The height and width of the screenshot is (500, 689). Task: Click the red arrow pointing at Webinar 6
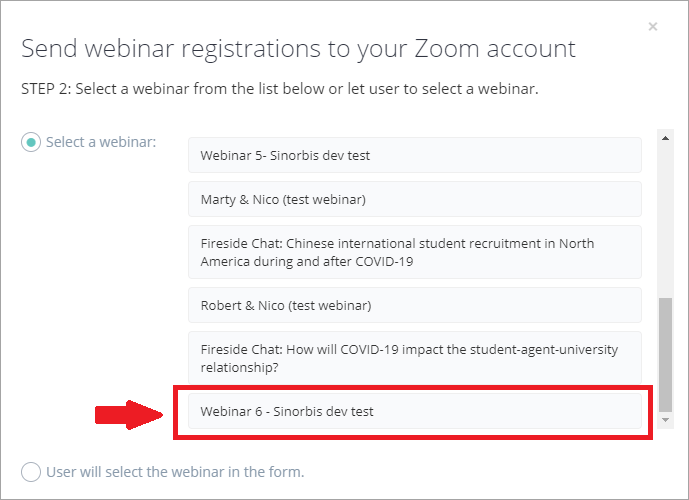128,412
